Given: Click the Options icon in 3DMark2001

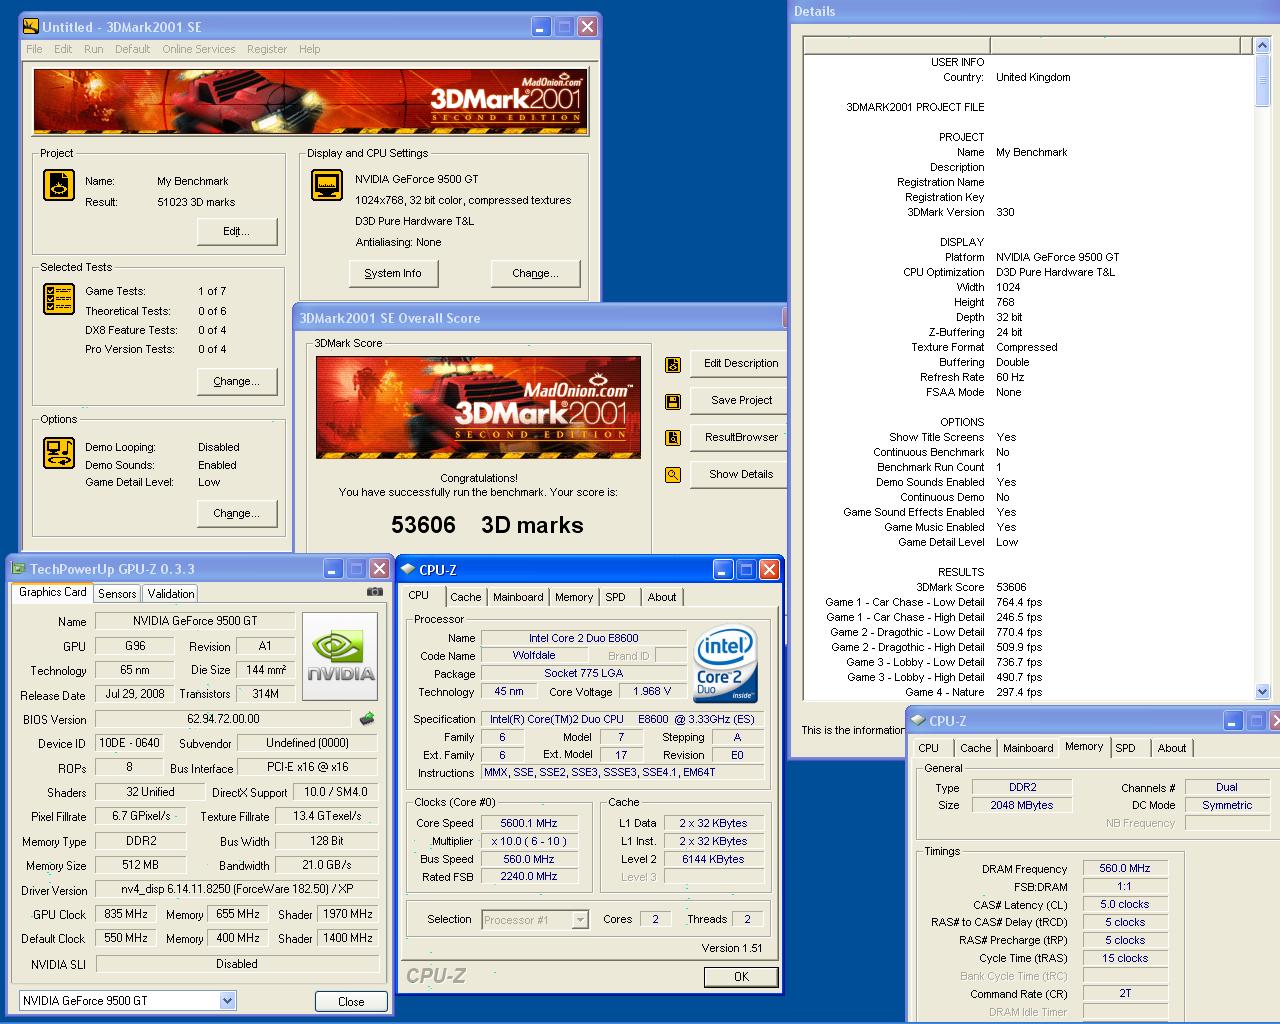Looking at the screenshot, I should (59, 453).
